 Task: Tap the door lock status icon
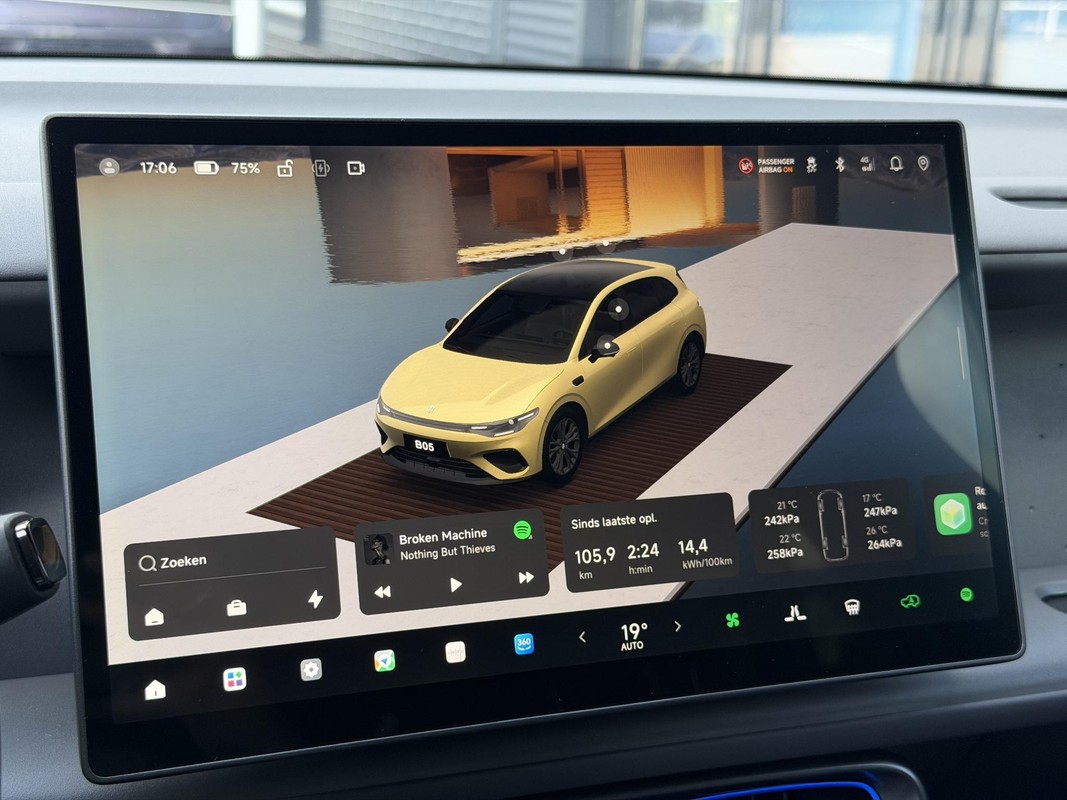pos(285,168)
